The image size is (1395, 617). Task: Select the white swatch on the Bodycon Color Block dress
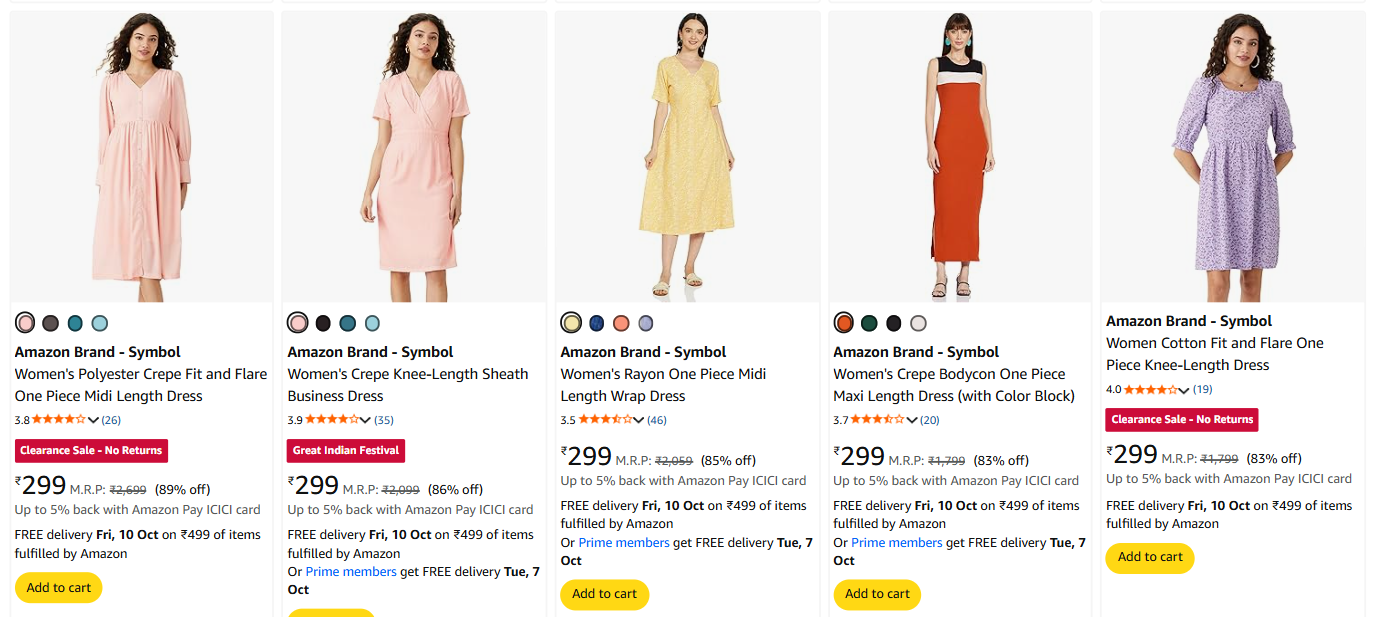point(918,323)
